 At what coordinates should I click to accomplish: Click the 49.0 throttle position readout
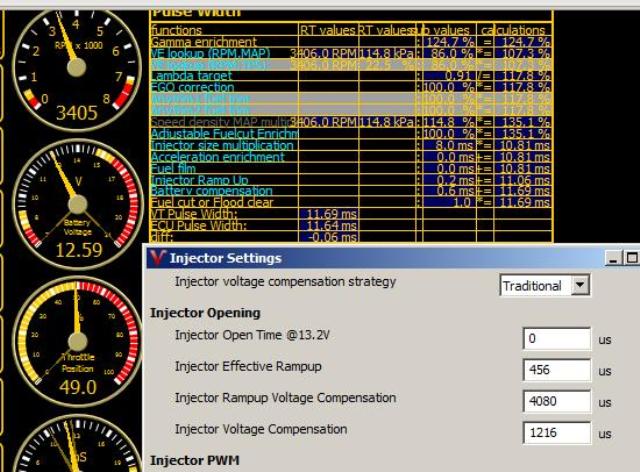tap(78, 387)
